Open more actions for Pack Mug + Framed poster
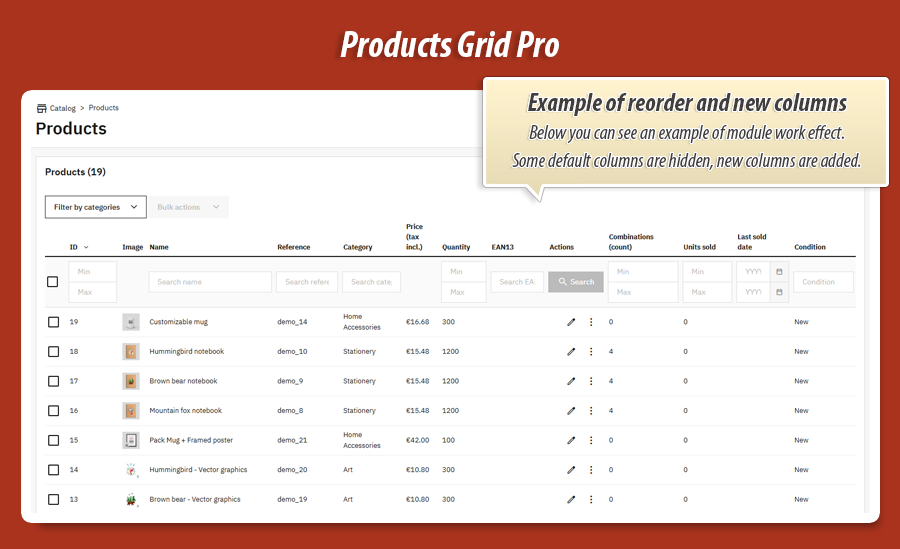The image size is (900, 549). pos(591,440)
